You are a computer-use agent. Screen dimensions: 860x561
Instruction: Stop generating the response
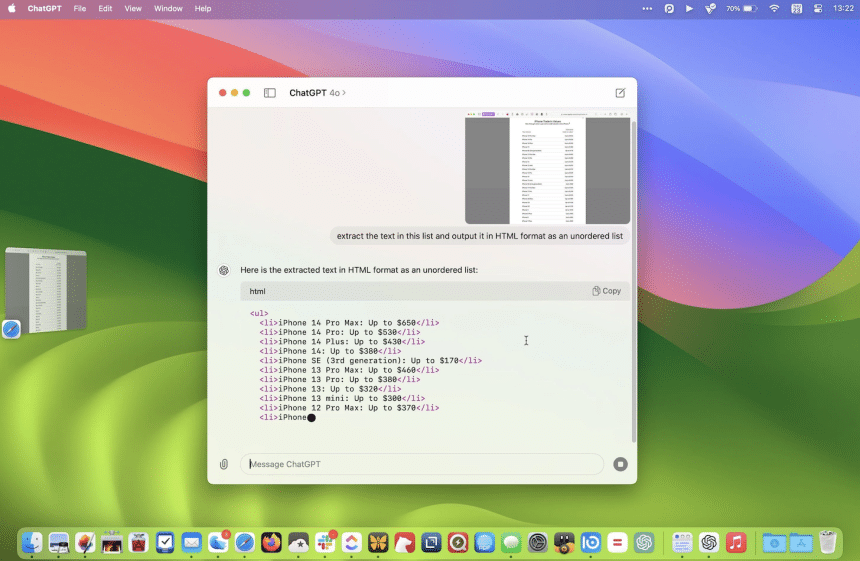tap(620, 464)
